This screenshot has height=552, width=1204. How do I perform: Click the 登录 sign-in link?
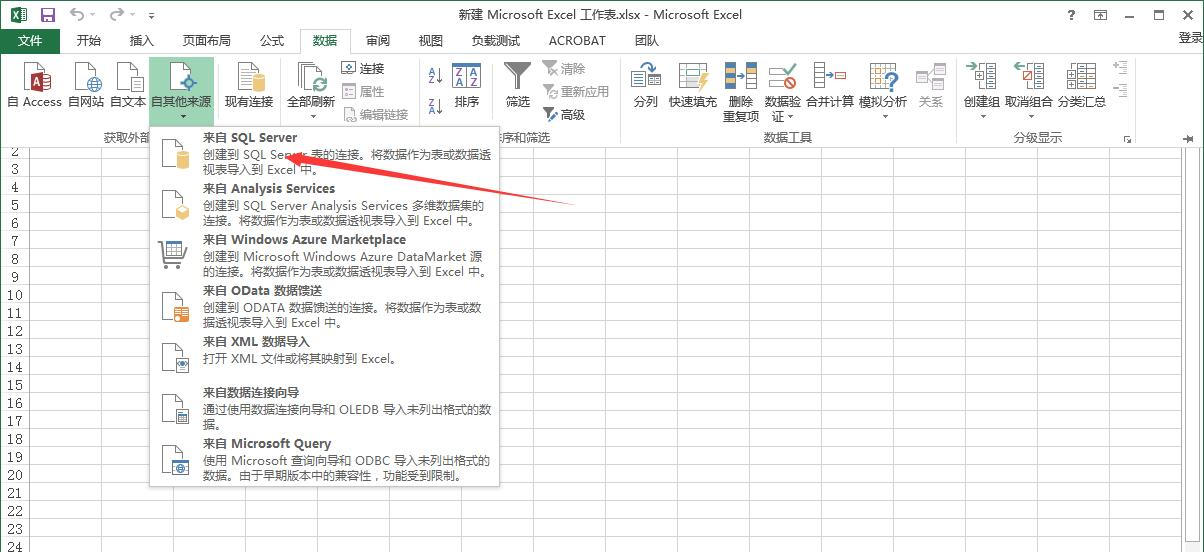click(x=1190, y=38)
